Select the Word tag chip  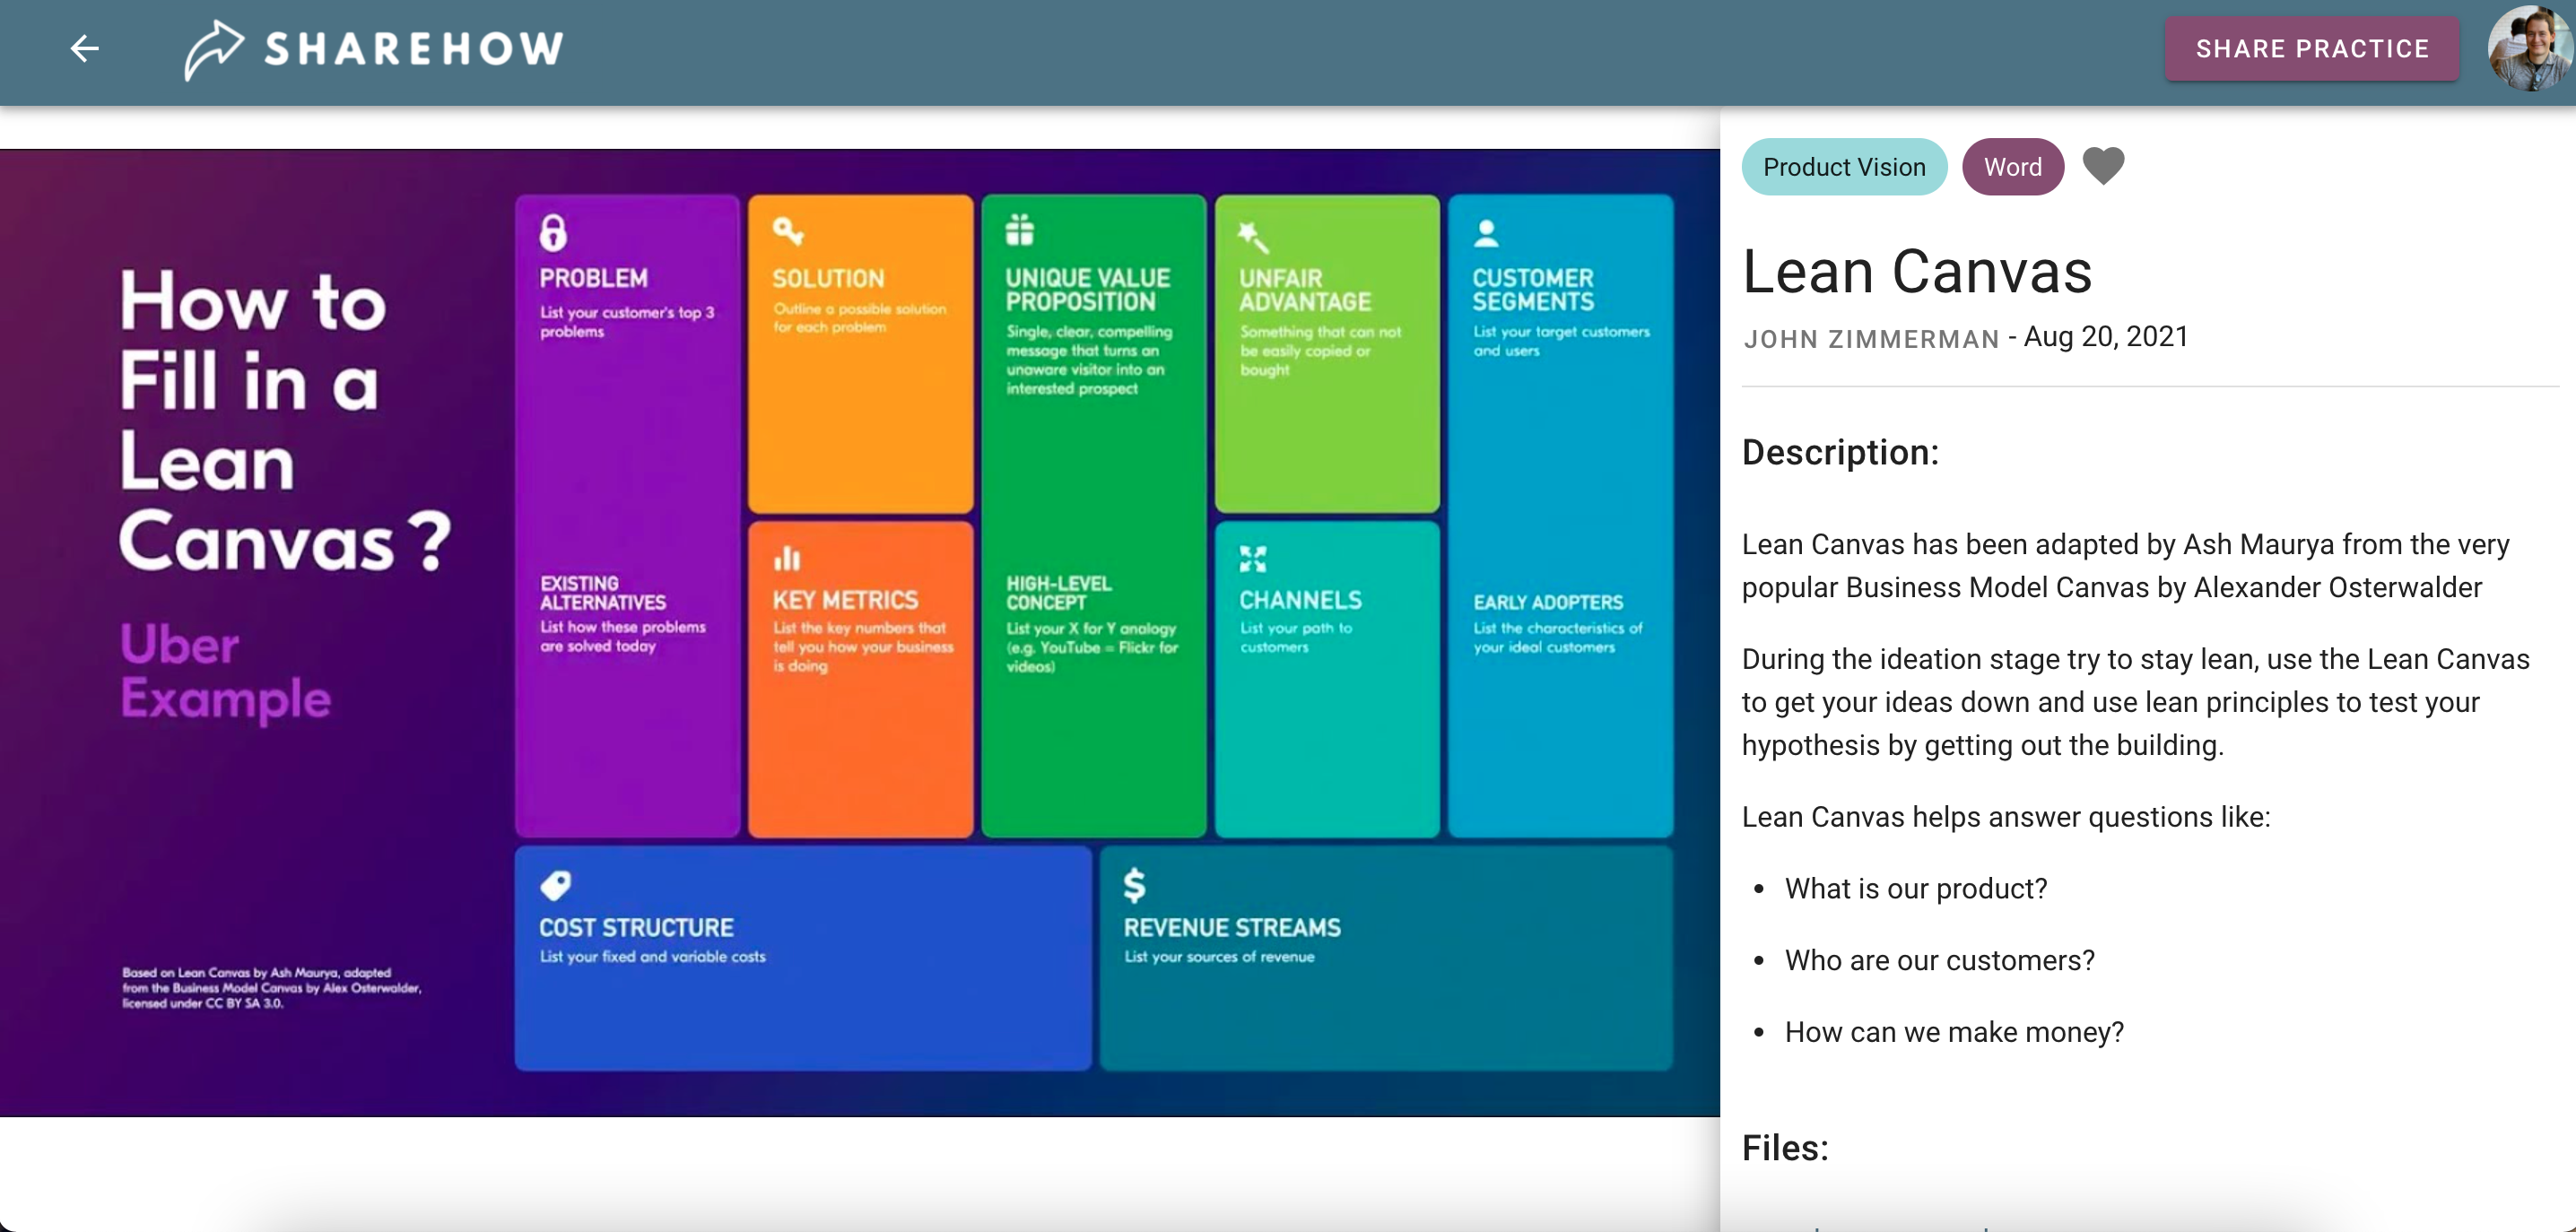2012,167
